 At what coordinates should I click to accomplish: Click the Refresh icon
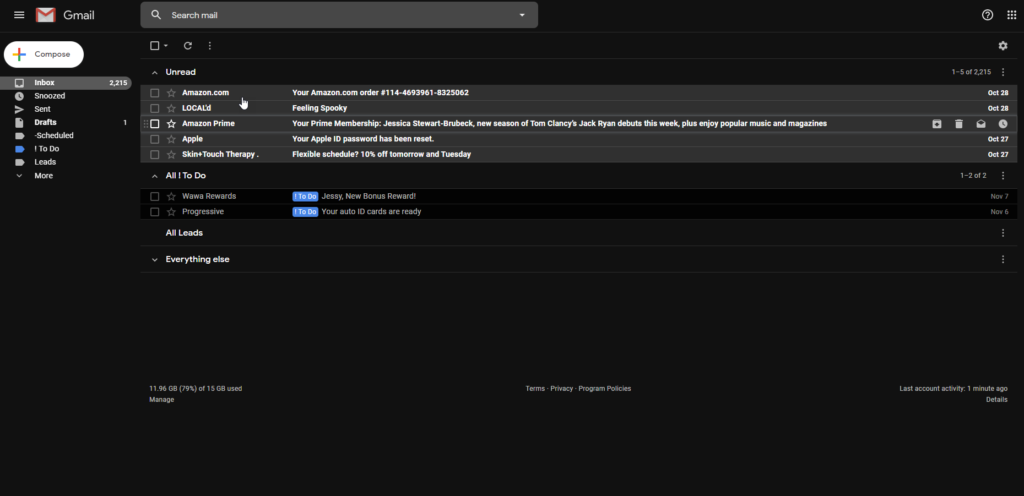(188, 46)
